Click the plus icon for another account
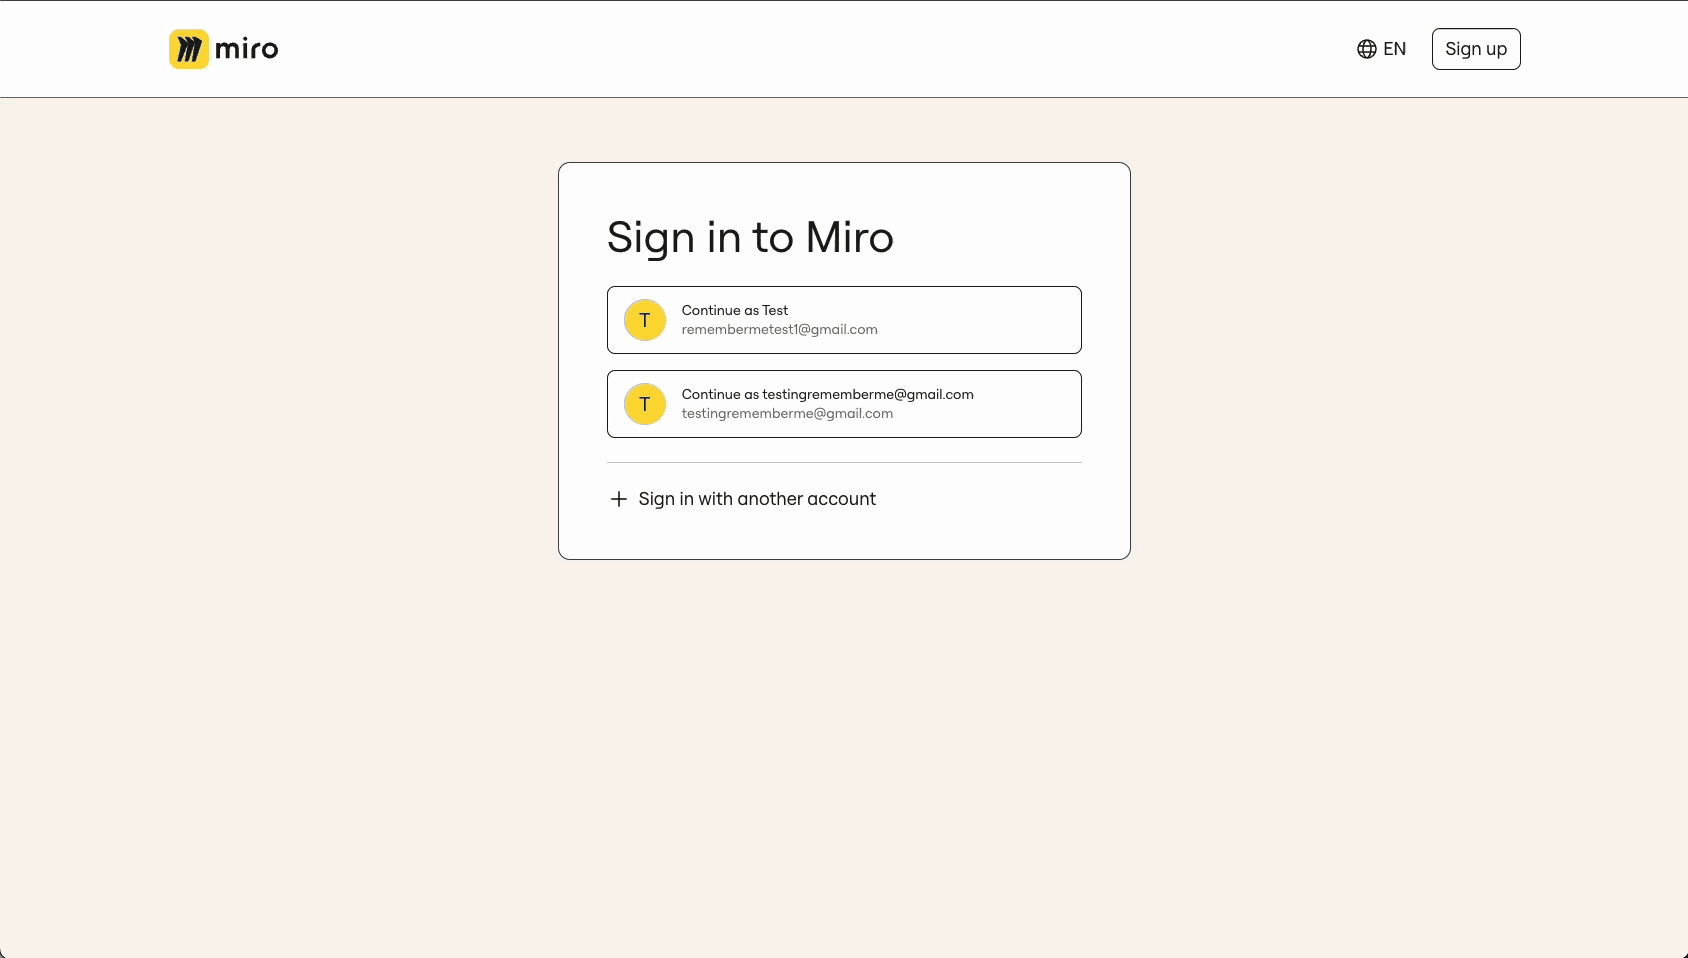Image resolution: width=1688 pixels, height=958 pixels. (619, 499)
